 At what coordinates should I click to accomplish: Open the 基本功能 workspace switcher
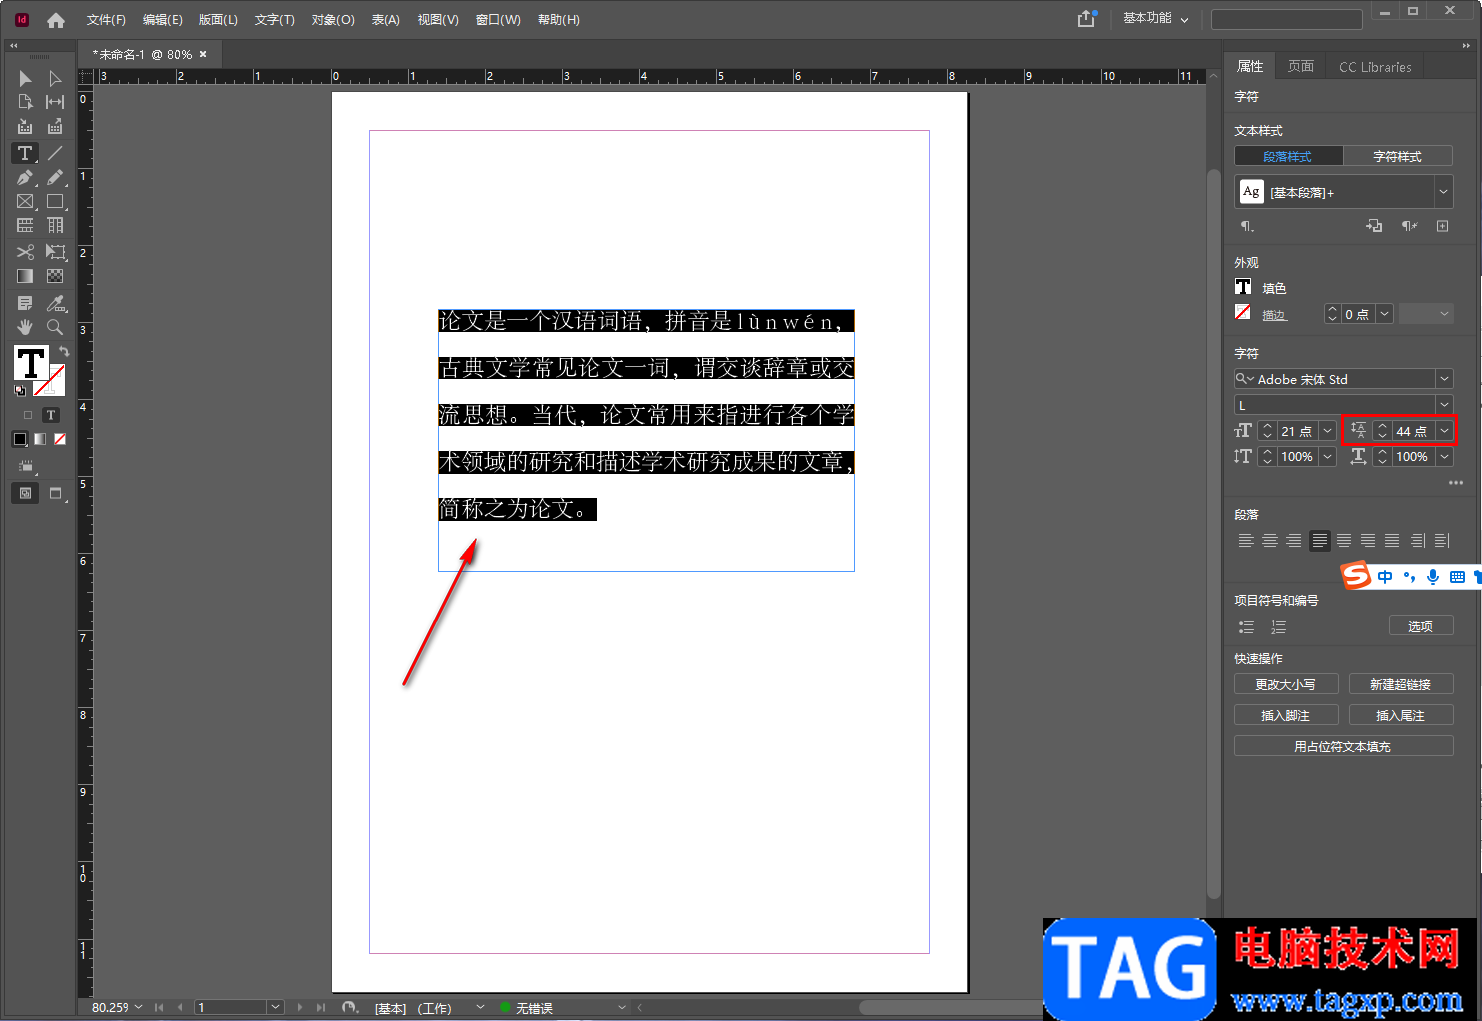(1156, 18)
